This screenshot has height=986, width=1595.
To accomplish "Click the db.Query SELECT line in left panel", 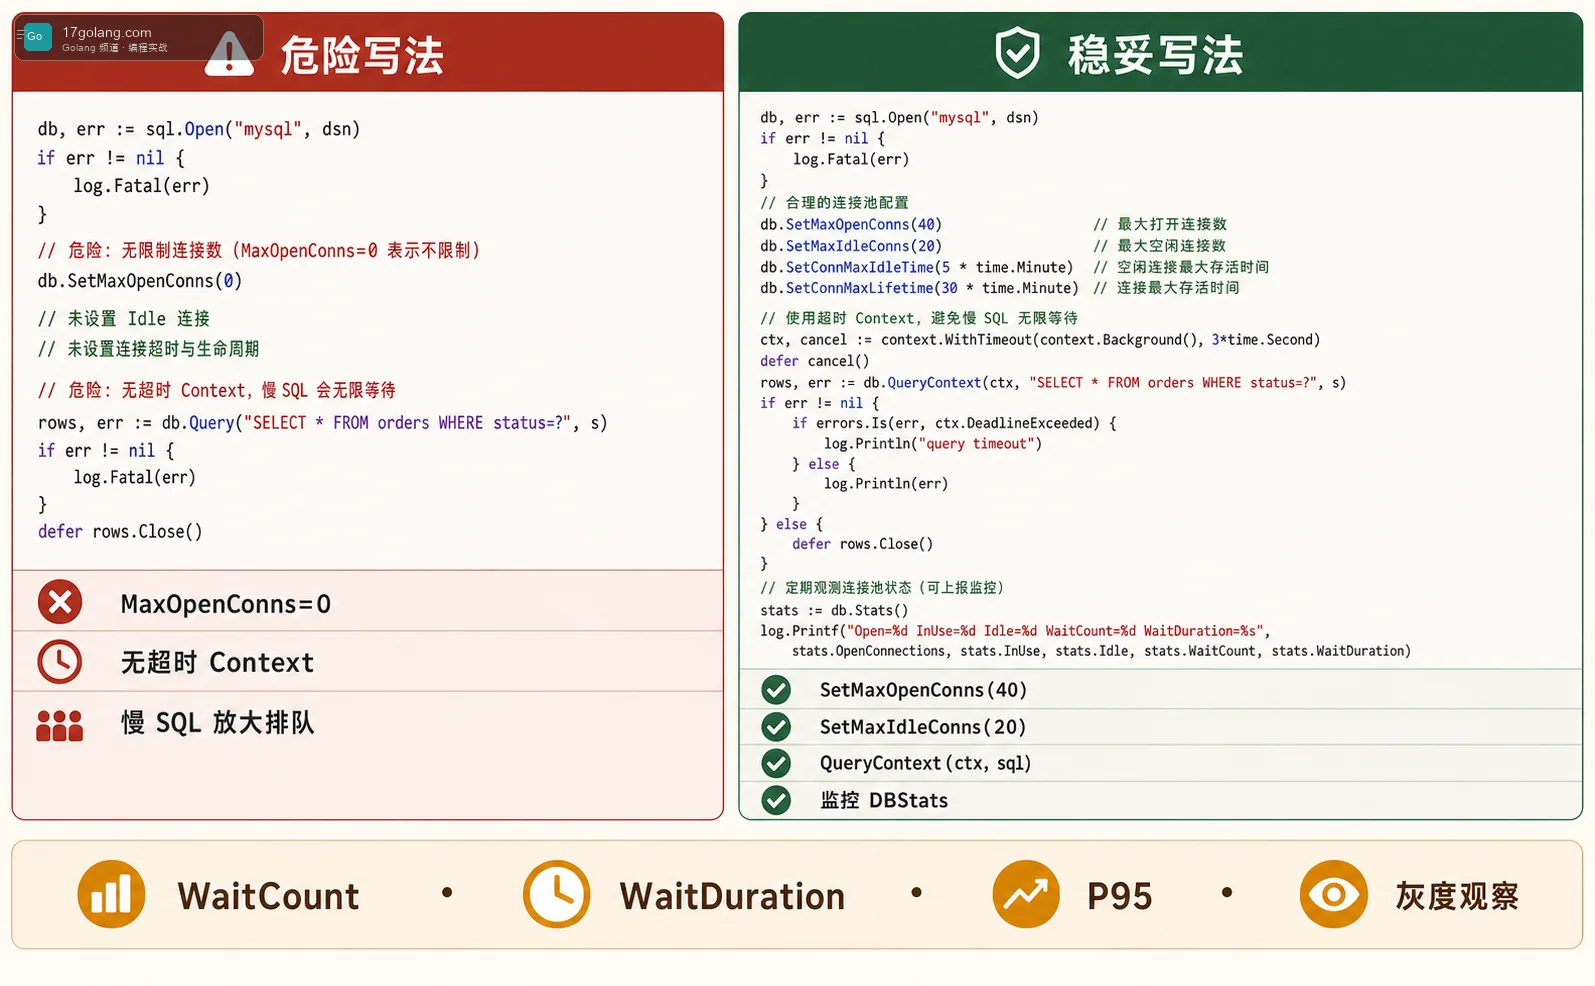I will tap(322, 423).
